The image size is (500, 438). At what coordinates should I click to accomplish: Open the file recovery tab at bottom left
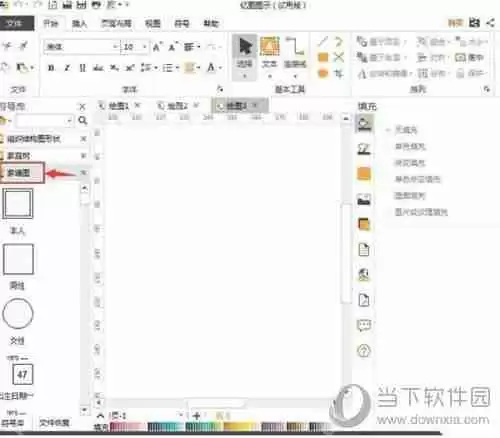point(54,423)
